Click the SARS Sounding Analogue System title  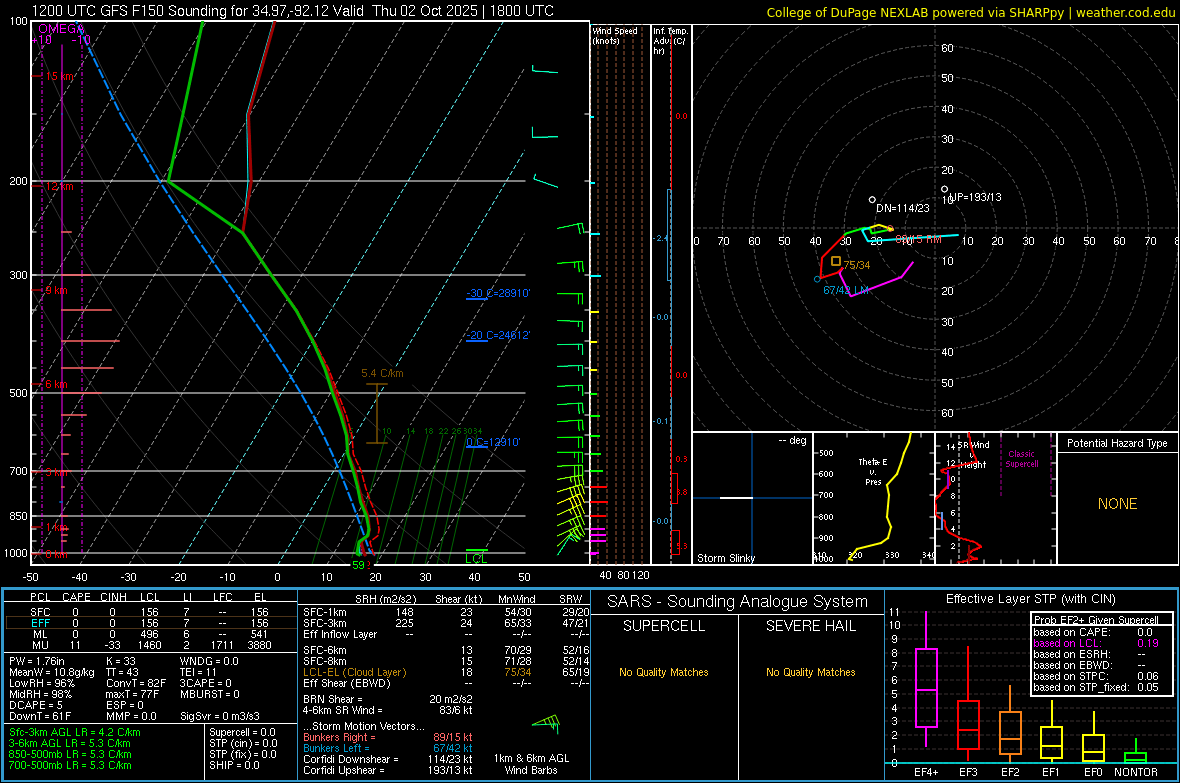click(737, 601)
